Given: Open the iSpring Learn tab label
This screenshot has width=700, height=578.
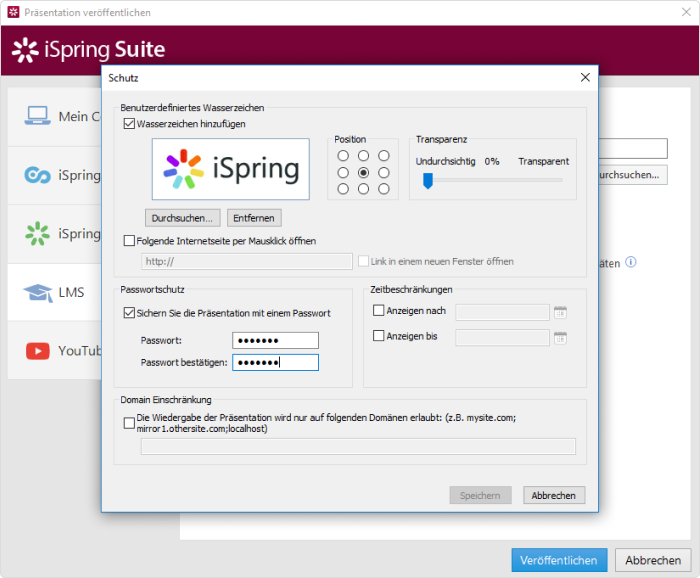Looking at the screenshot, I should [x=79, y=234].
